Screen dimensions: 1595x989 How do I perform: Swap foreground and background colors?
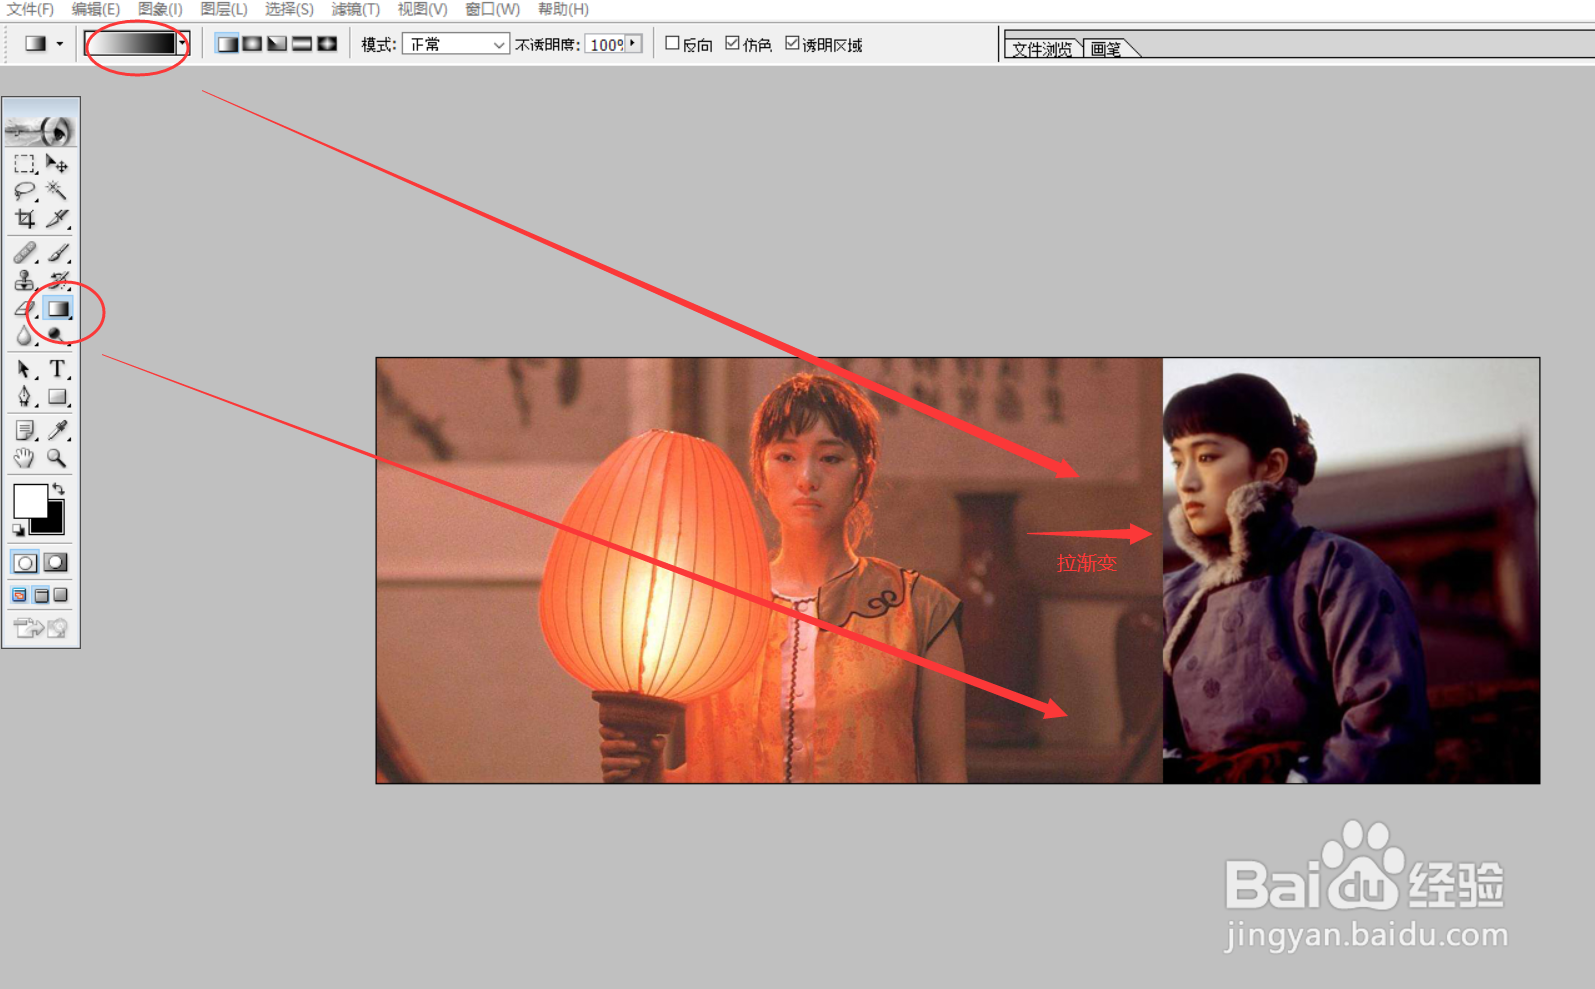coord(59,489)
